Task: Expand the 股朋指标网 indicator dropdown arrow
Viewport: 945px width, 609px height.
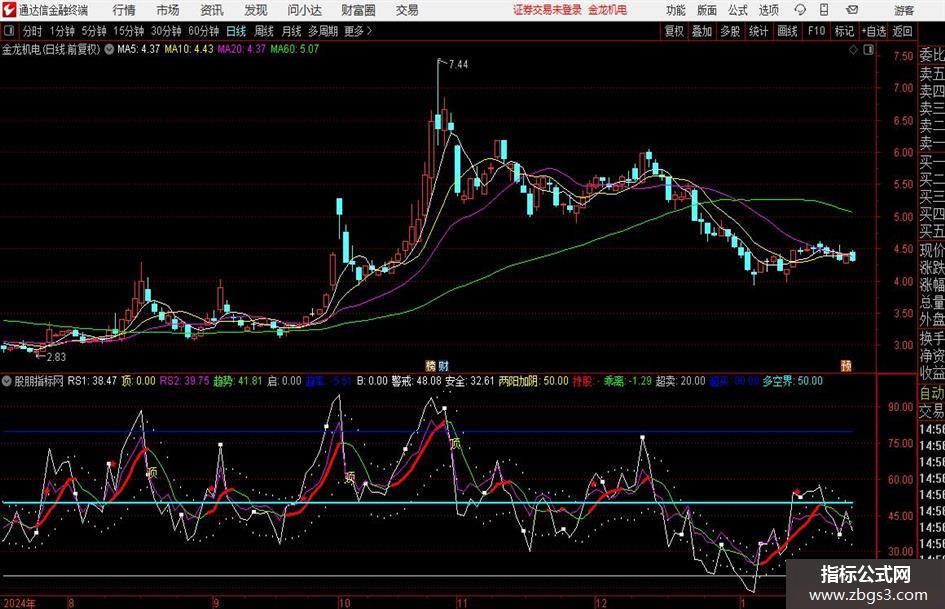Action: pos(7,381)
